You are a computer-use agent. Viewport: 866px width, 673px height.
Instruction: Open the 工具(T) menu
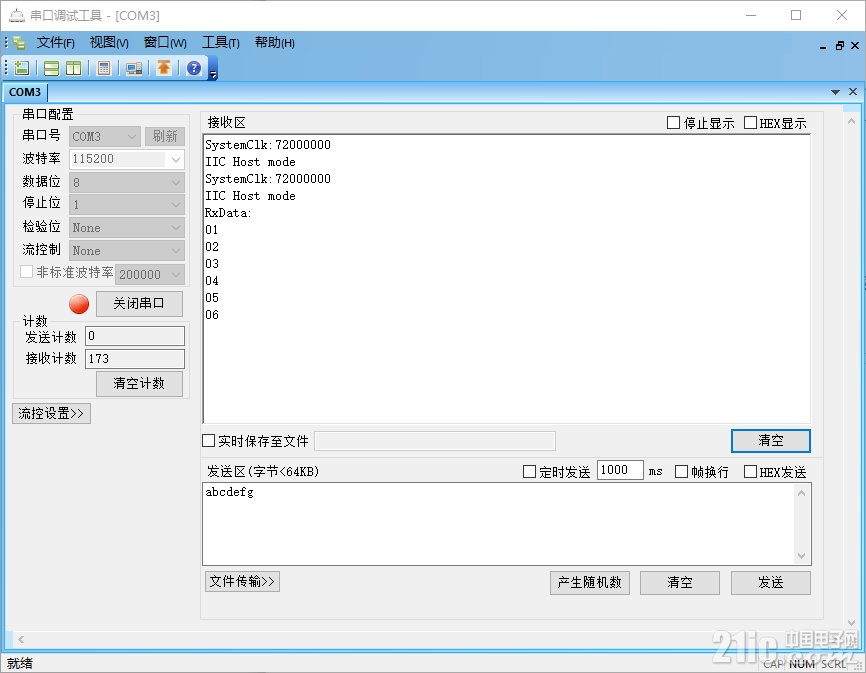220,43
